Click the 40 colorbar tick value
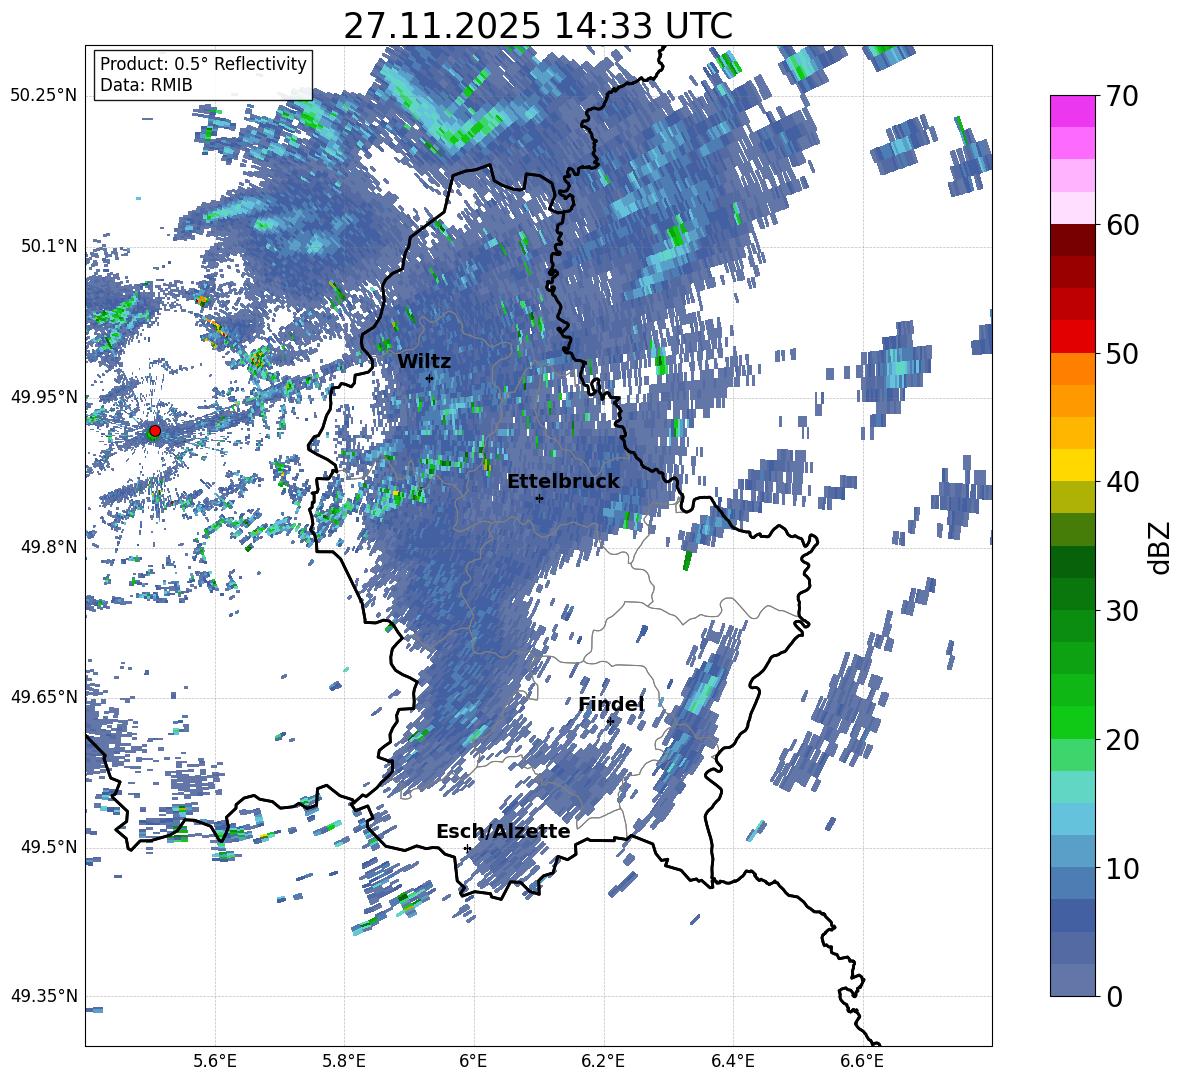 click(x=1122, y=482)
